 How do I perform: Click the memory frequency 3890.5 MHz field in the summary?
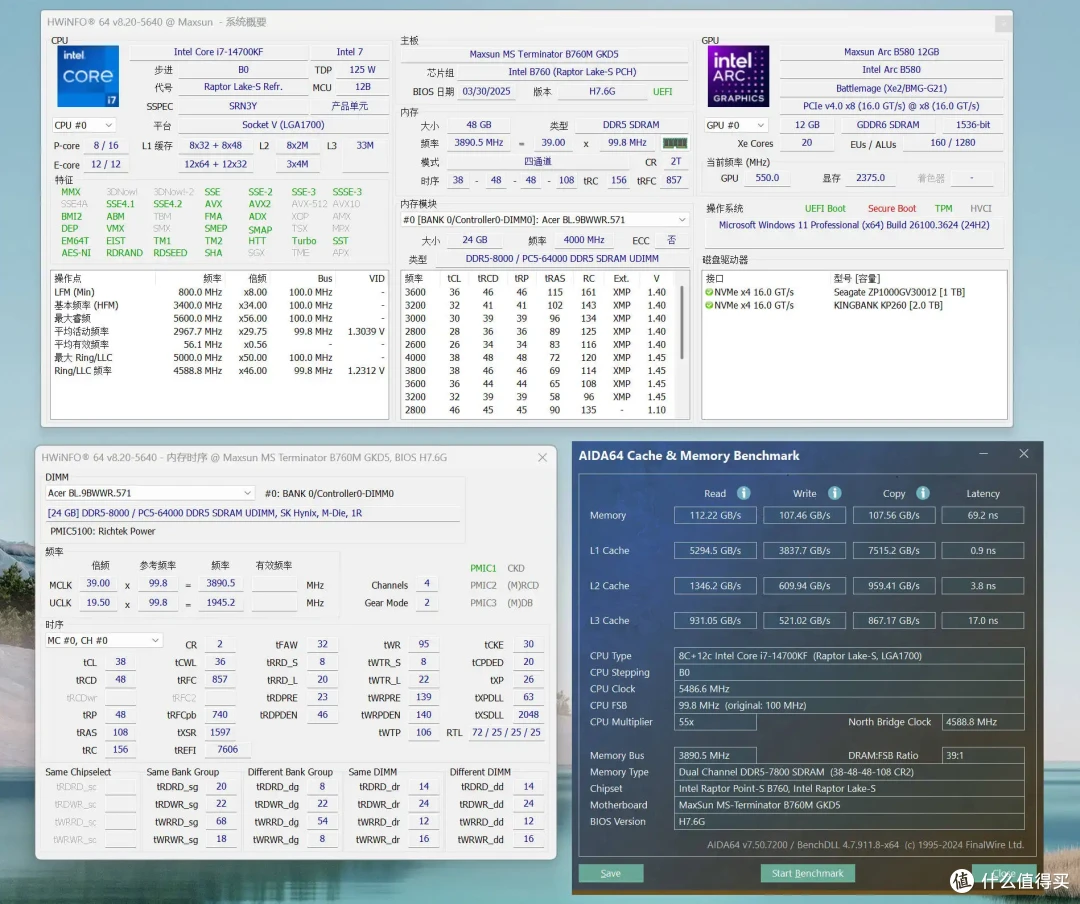(x=479, y=143)
